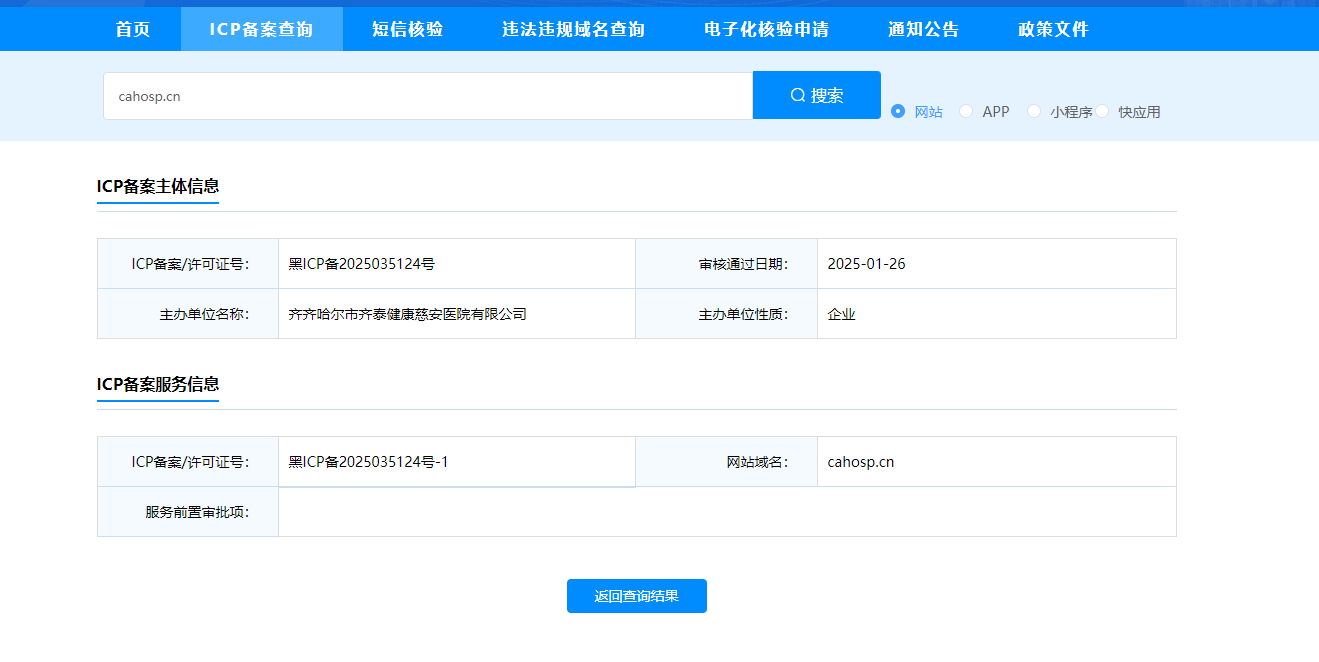Click license number 黑ICP备2025035124号

pos(362,264)
